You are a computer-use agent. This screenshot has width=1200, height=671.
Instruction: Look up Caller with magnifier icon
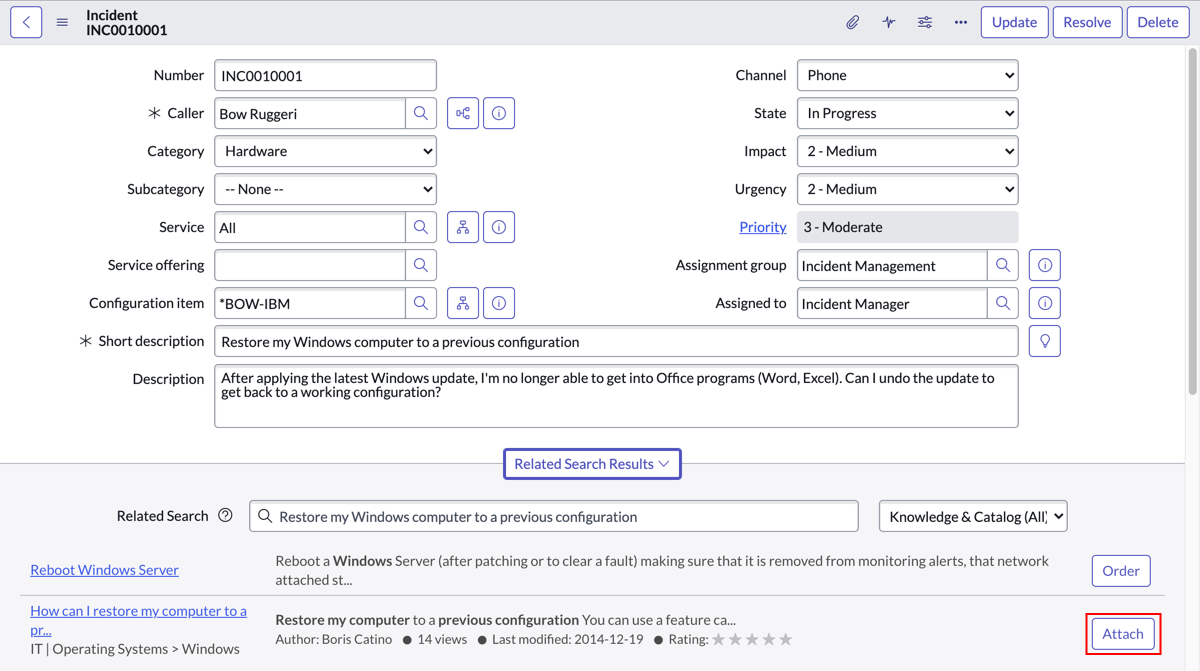[421, 113]
